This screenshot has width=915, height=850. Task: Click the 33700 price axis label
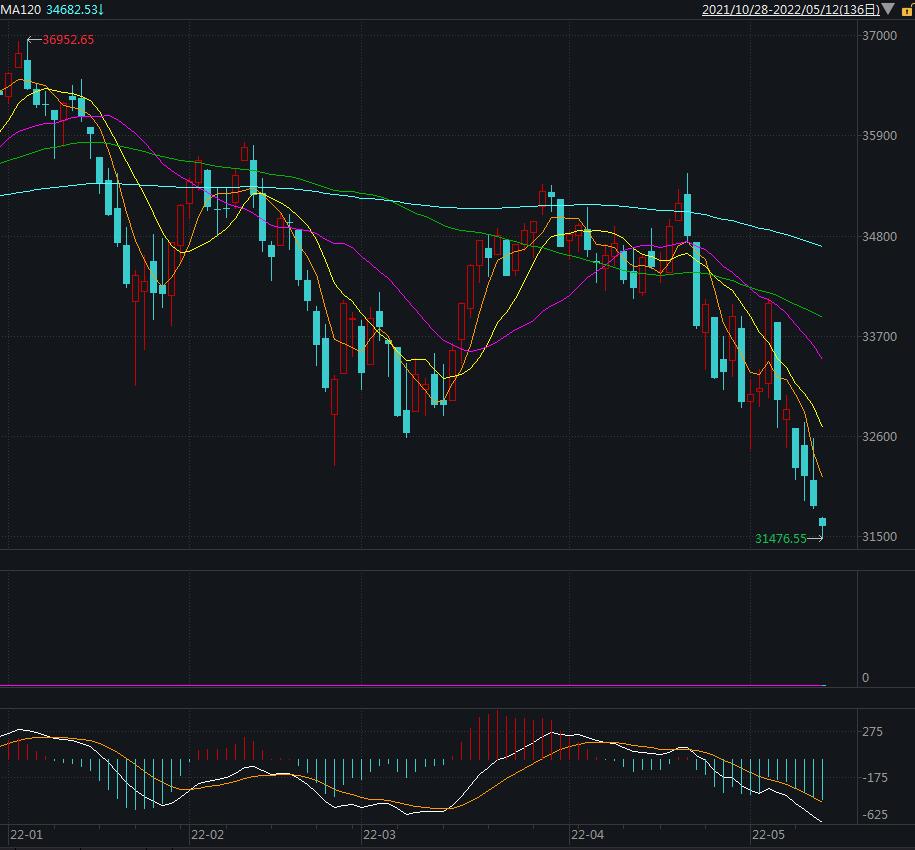879,337
